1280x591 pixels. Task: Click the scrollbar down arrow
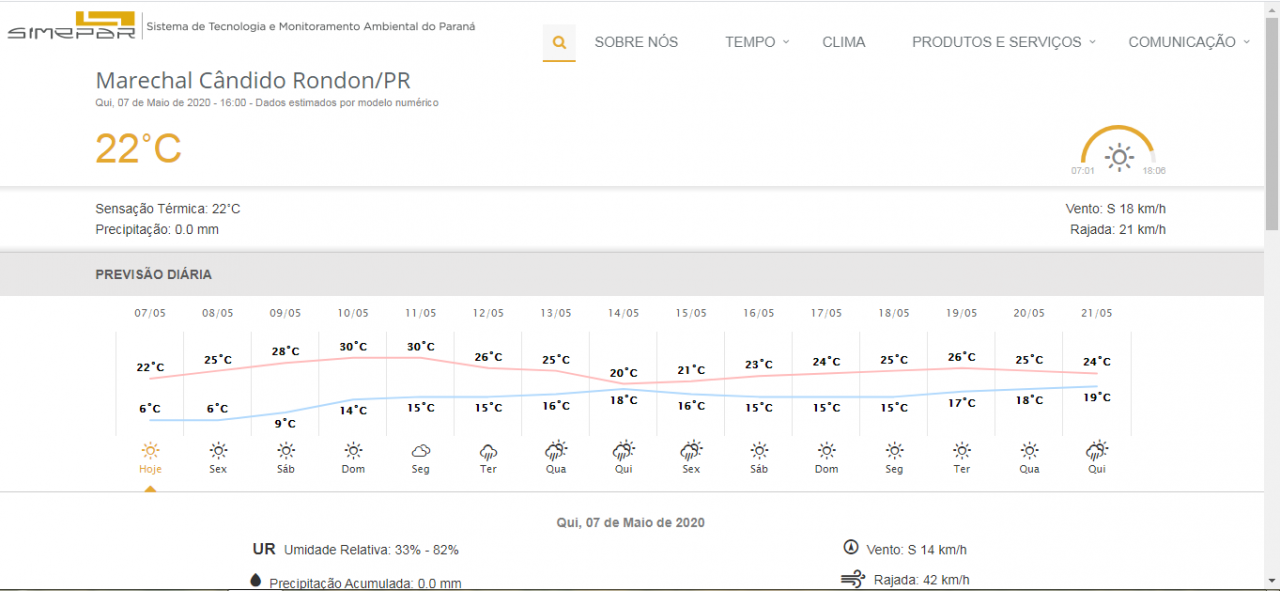click(1271, 582)
